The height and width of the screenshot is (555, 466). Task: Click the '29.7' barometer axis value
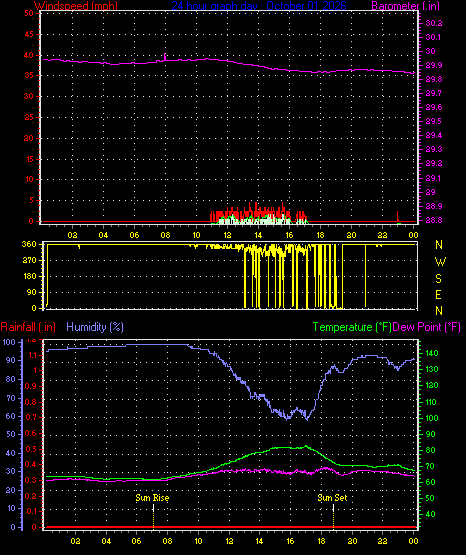click(433, 93)
